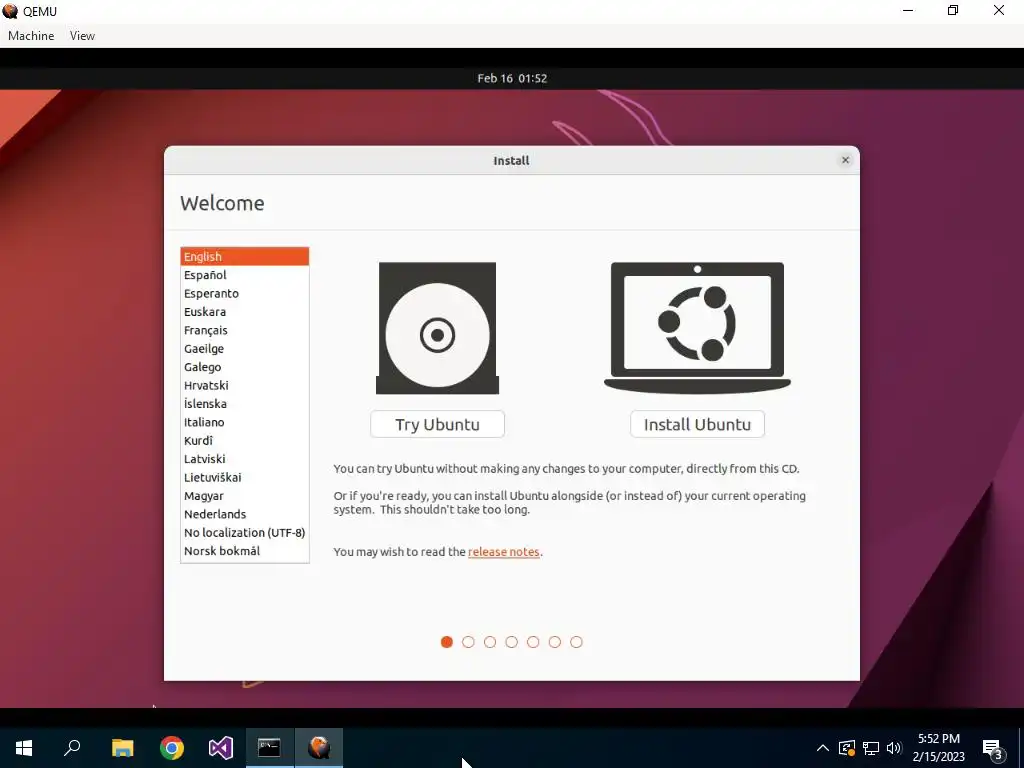
Task: Select Español in the language list
Action: click(x=245, y=275)
